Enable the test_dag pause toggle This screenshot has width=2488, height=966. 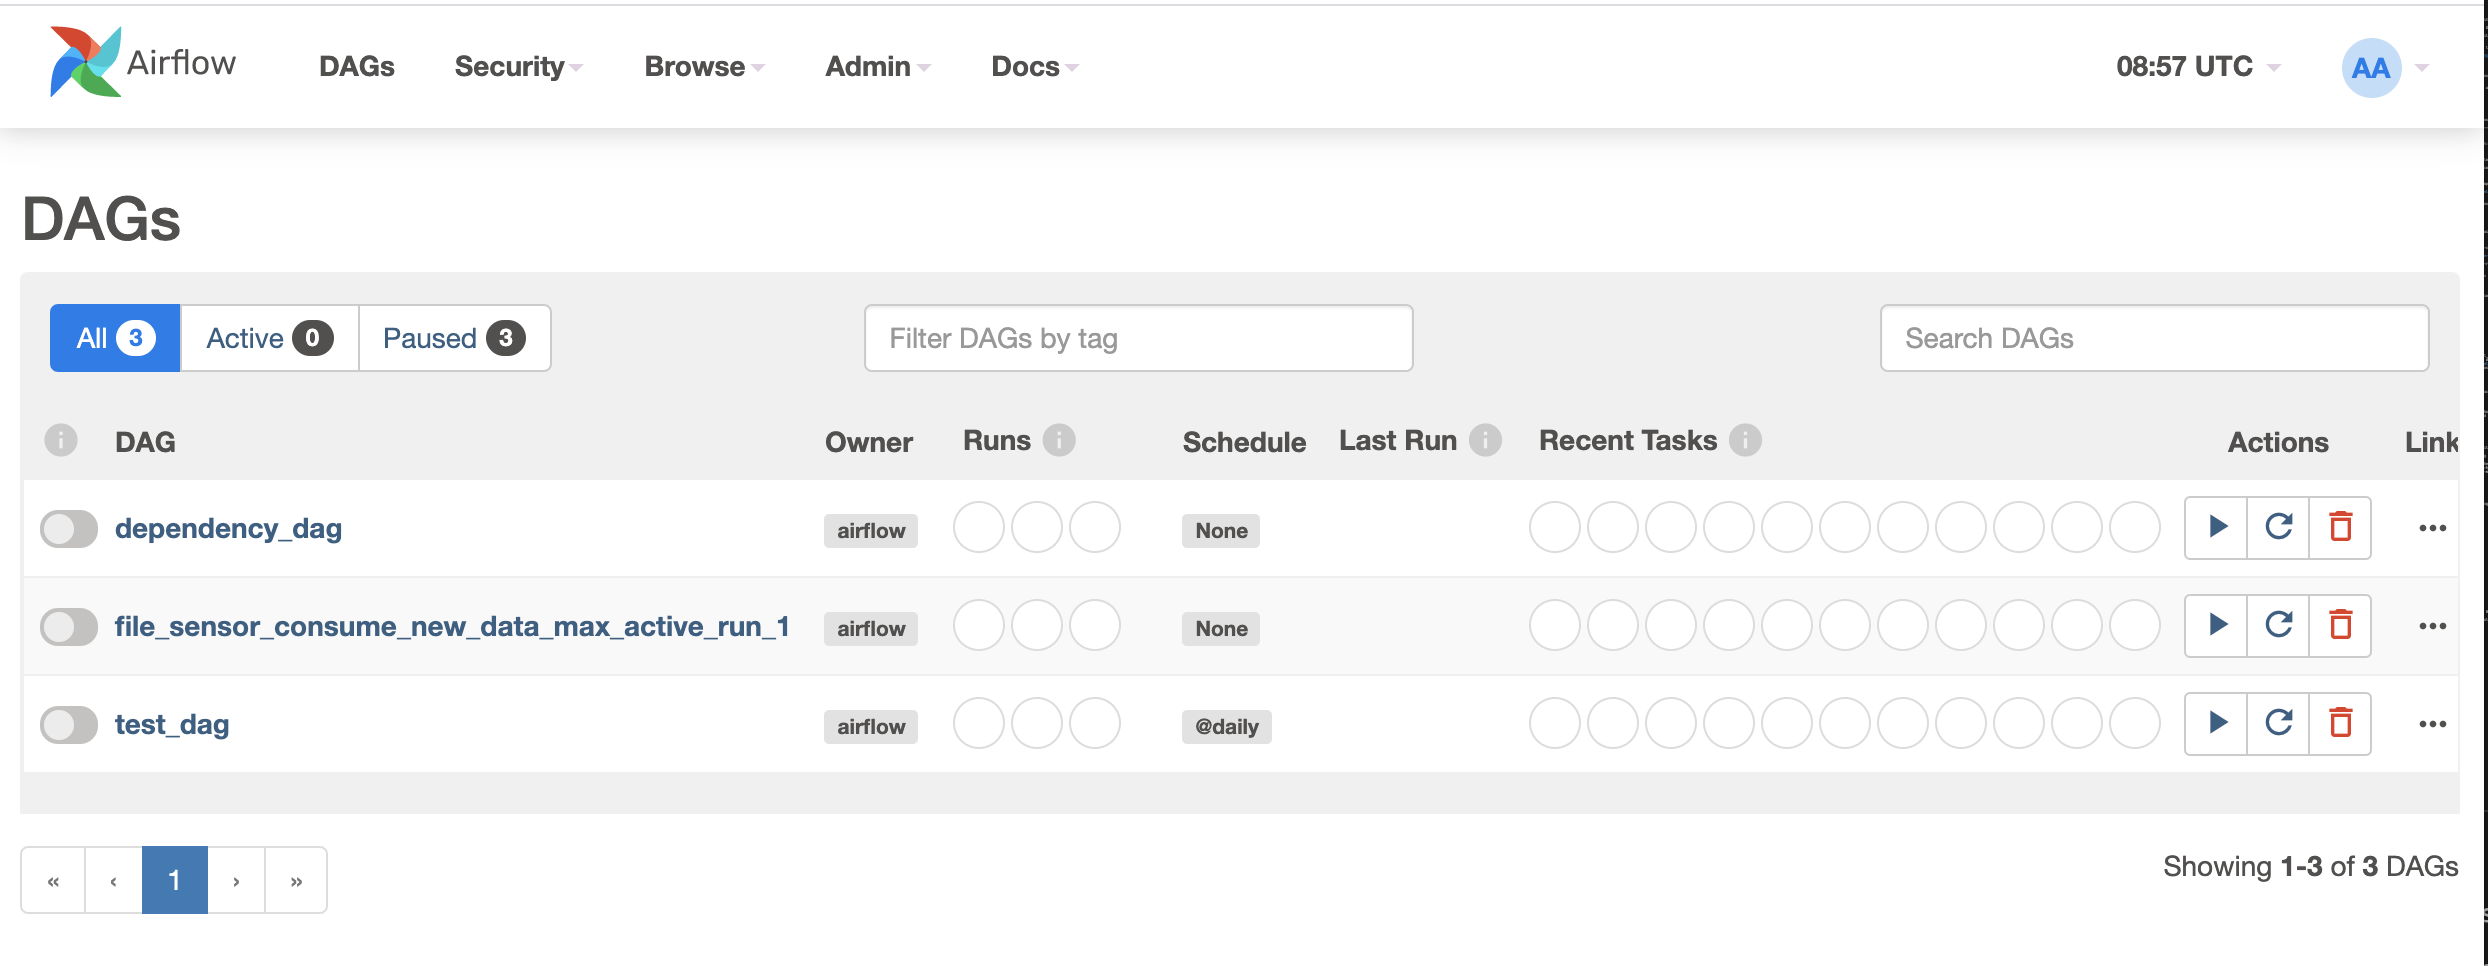pyautogui.click(x=67, y=724)
